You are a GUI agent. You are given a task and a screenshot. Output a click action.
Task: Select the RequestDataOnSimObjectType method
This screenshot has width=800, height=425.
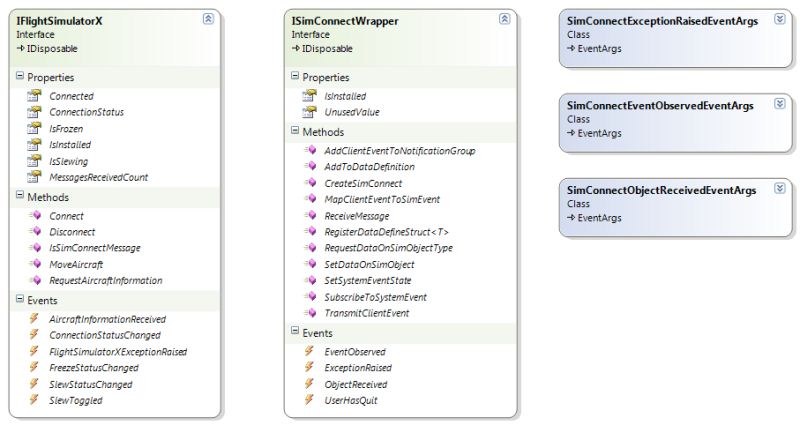(388, 248)
